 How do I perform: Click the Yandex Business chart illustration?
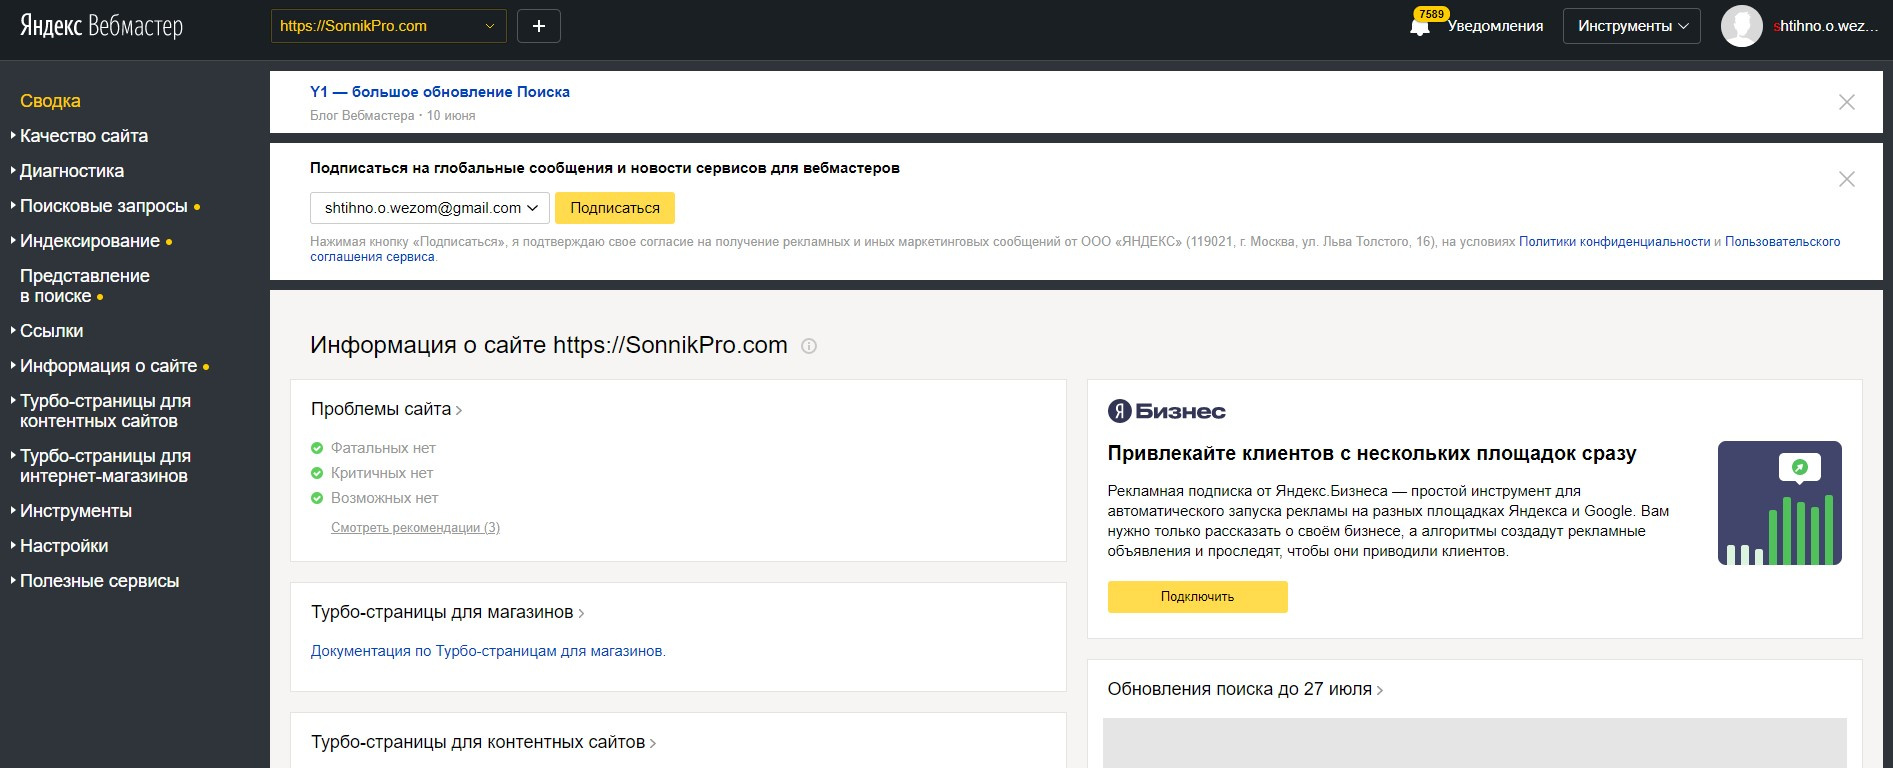click(1779, 503)
